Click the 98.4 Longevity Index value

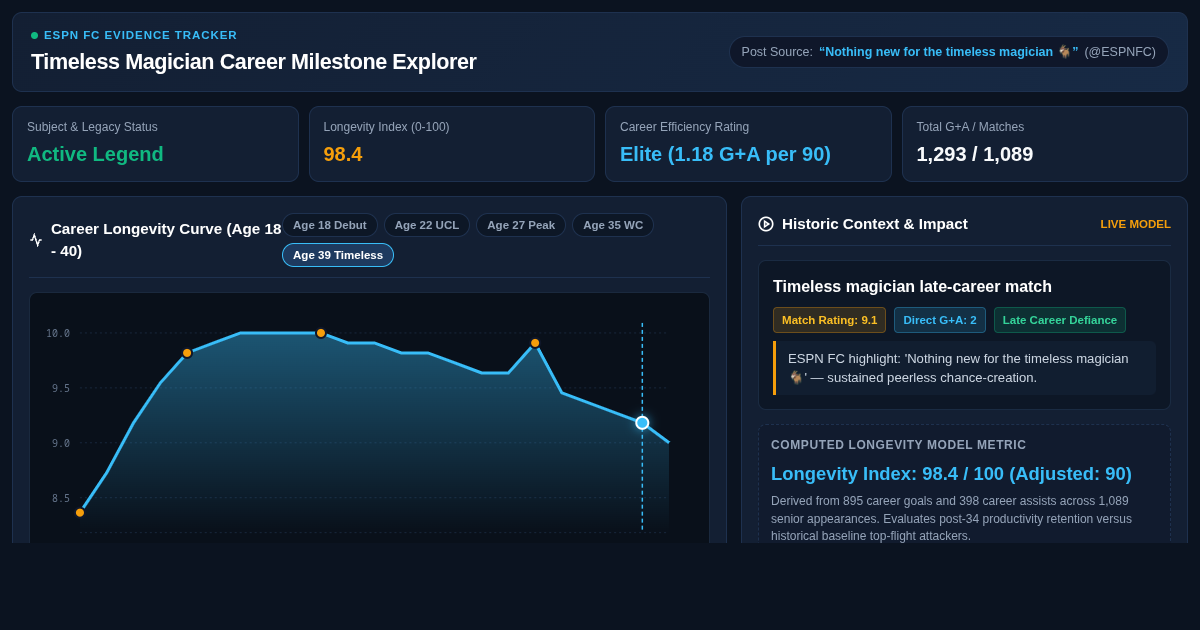[343, 154]
